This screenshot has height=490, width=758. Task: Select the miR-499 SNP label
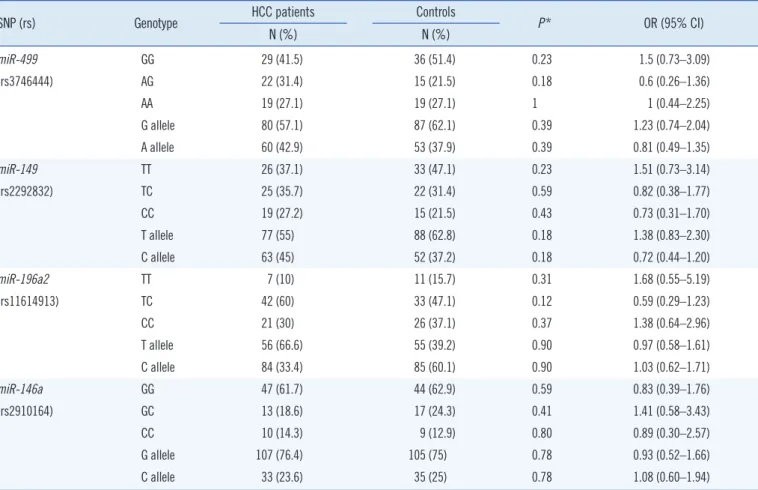(19, 59)
